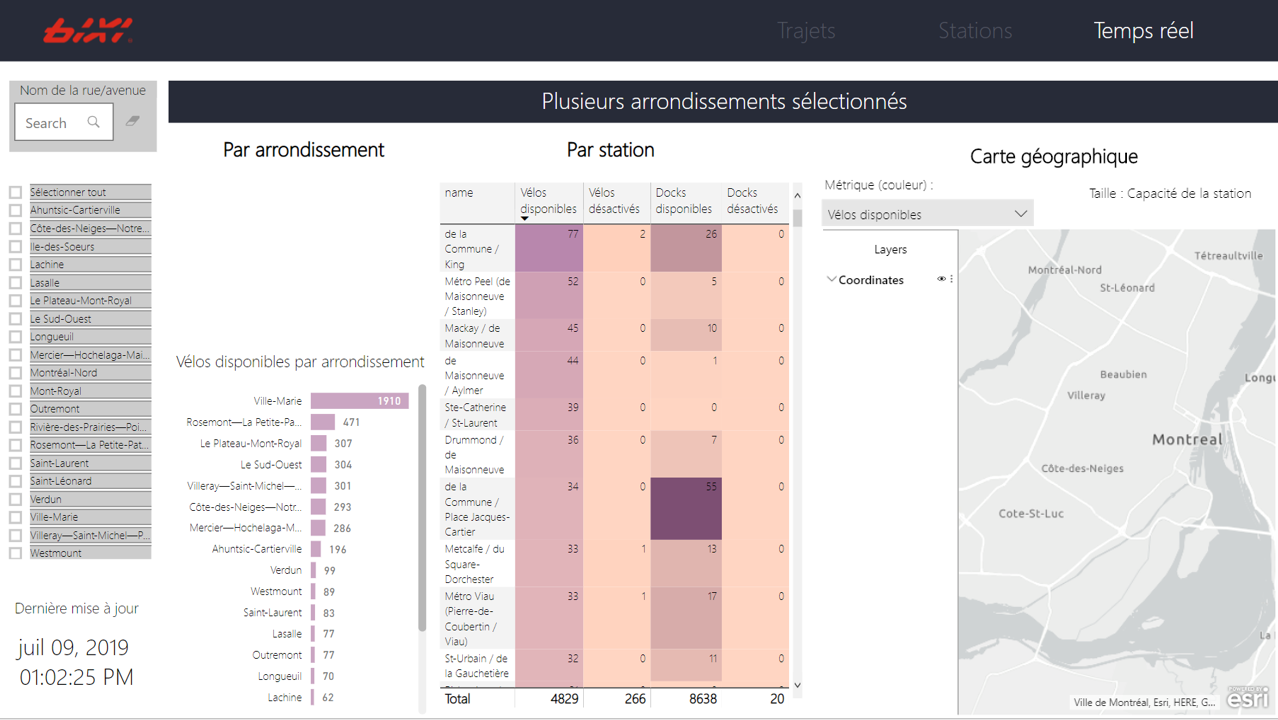Click the map attribution 'Ville de Montréal, Esri, HERE'
The width and height of the screenshot is (1278, 720).
[x=1145, y=702]
